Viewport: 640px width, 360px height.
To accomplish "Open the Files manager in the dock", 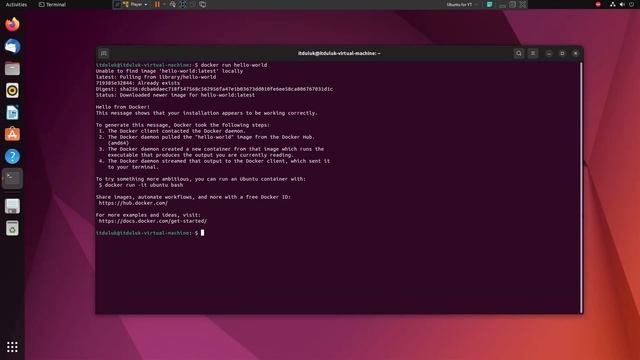I will click(x=12, y=69).
